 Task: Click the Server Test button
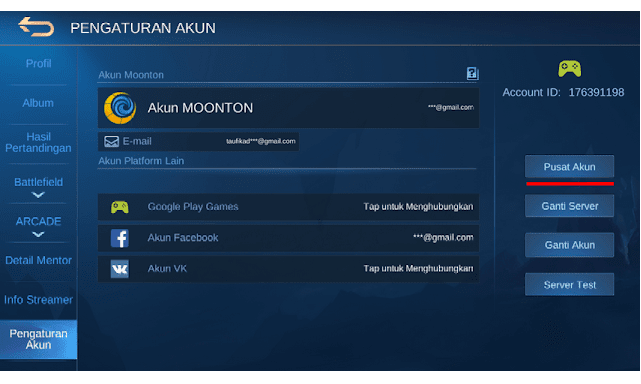[x=569, y=285]
